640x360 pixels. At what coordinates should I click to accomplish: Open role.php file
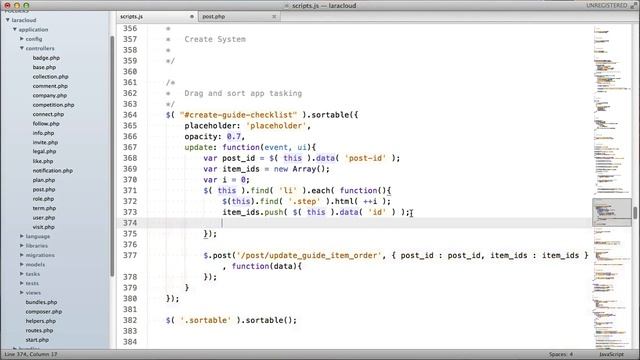point(43,199)
